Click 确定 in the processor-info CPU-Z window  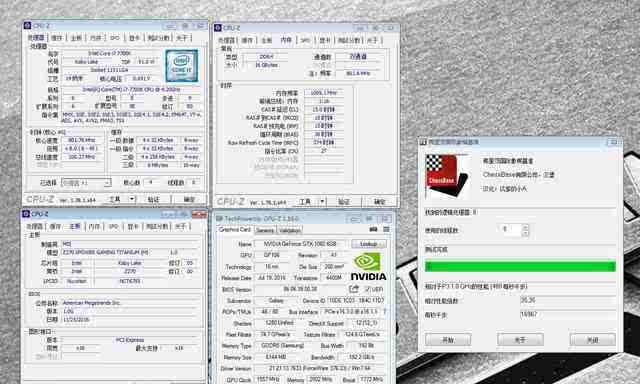coord(189,199)
